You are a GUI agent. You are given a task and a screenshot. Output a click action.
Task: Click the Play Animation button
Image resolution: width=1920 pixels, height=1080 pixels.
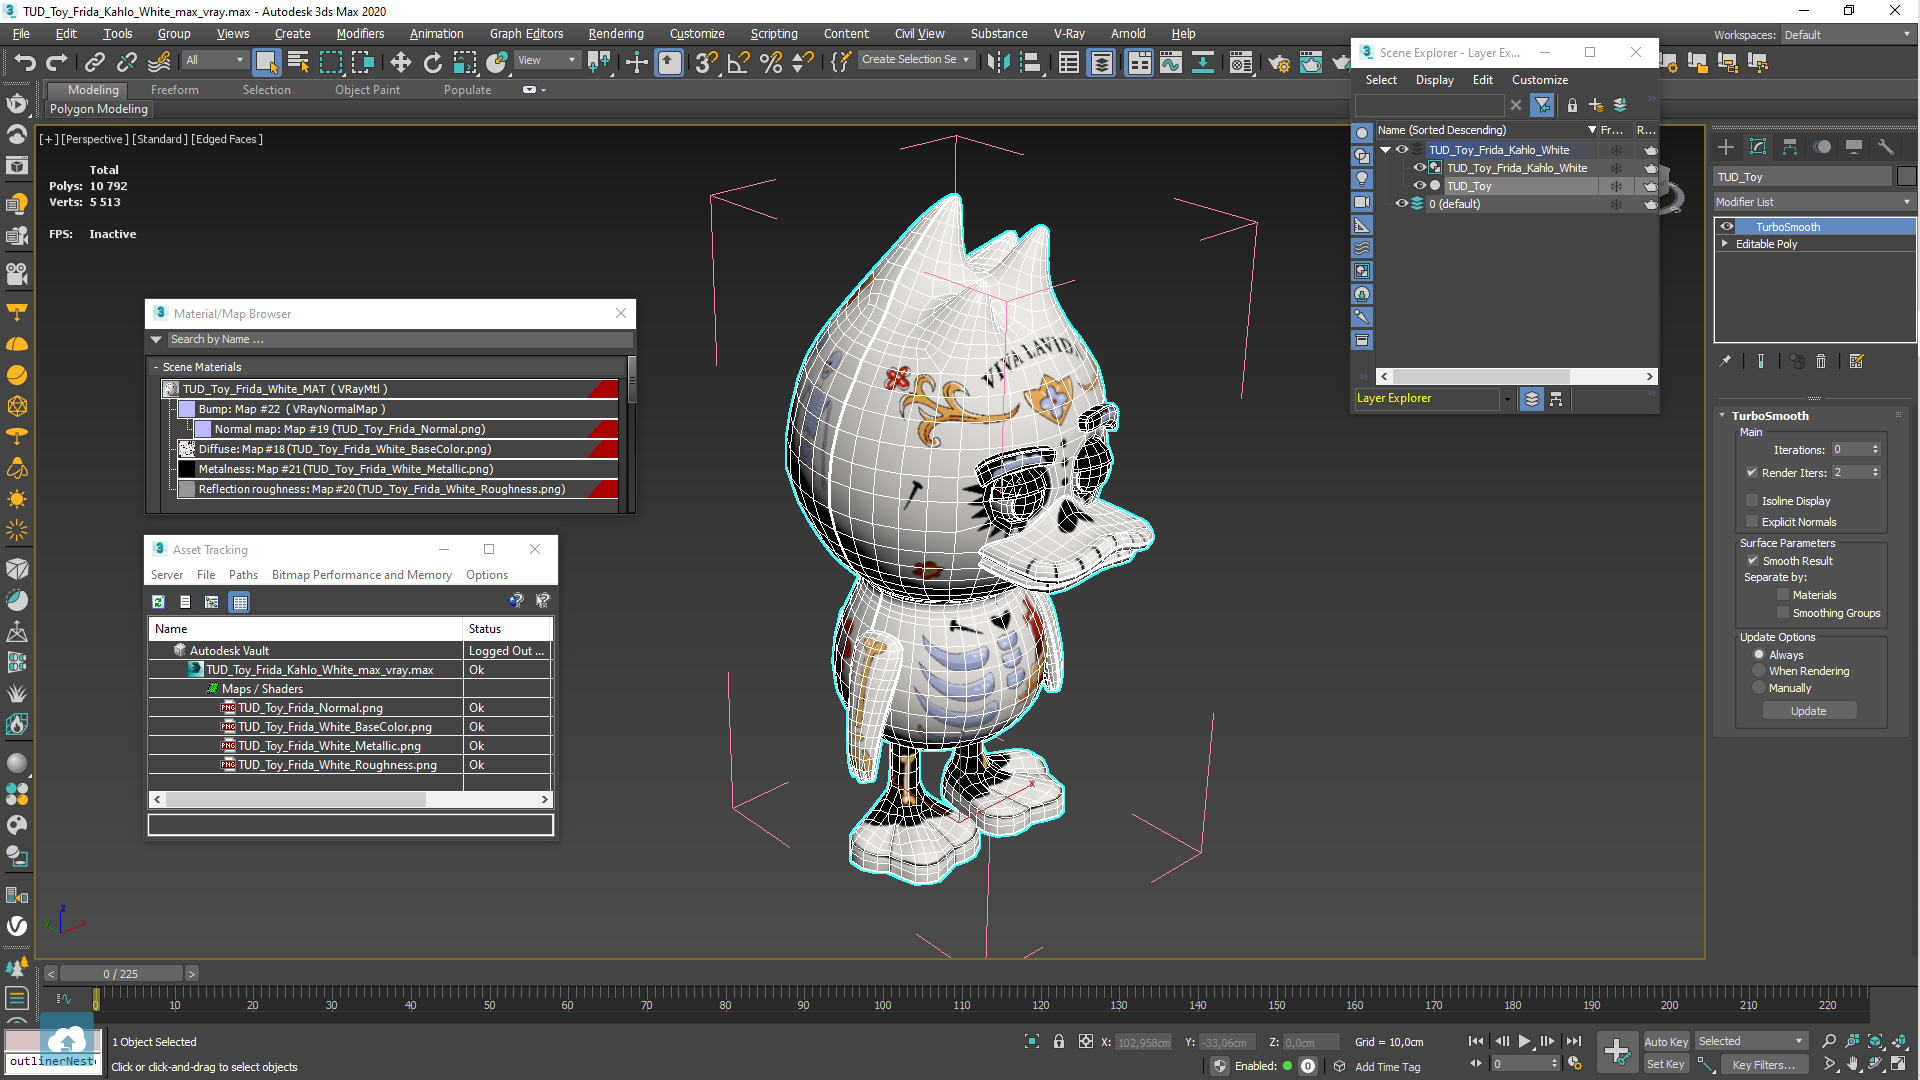click(x=1525, y=1041)
